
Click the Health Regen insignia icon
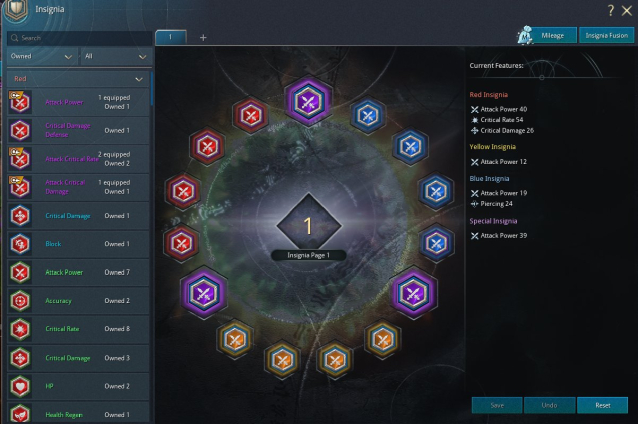coord(20,414)
